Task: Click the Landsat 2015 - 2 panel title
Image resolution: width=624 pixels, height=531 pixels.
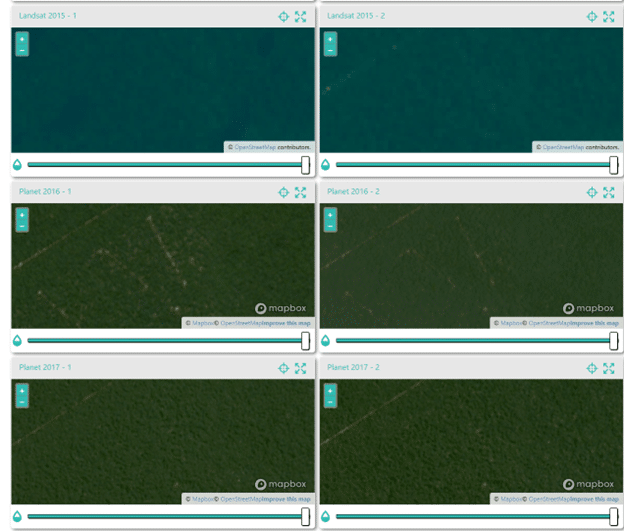Action: click(x=356, y=16)
